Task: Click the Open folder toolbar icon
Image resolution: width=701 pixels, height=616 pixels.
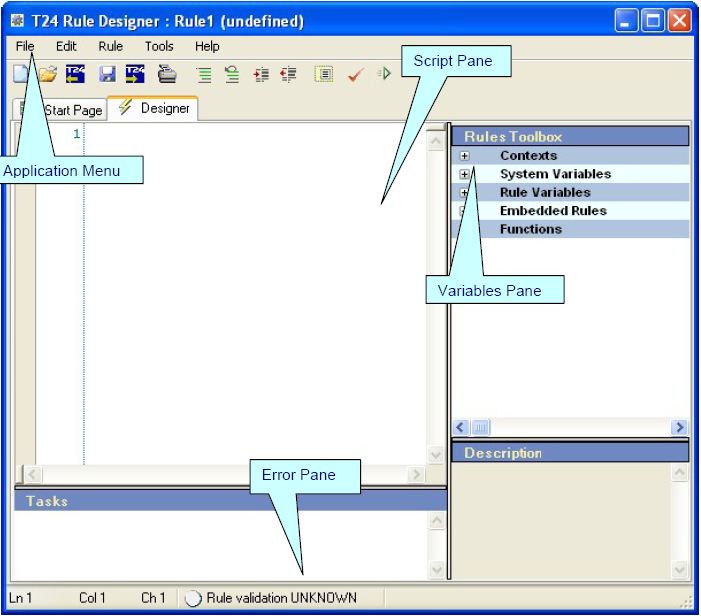Action: 47,74
